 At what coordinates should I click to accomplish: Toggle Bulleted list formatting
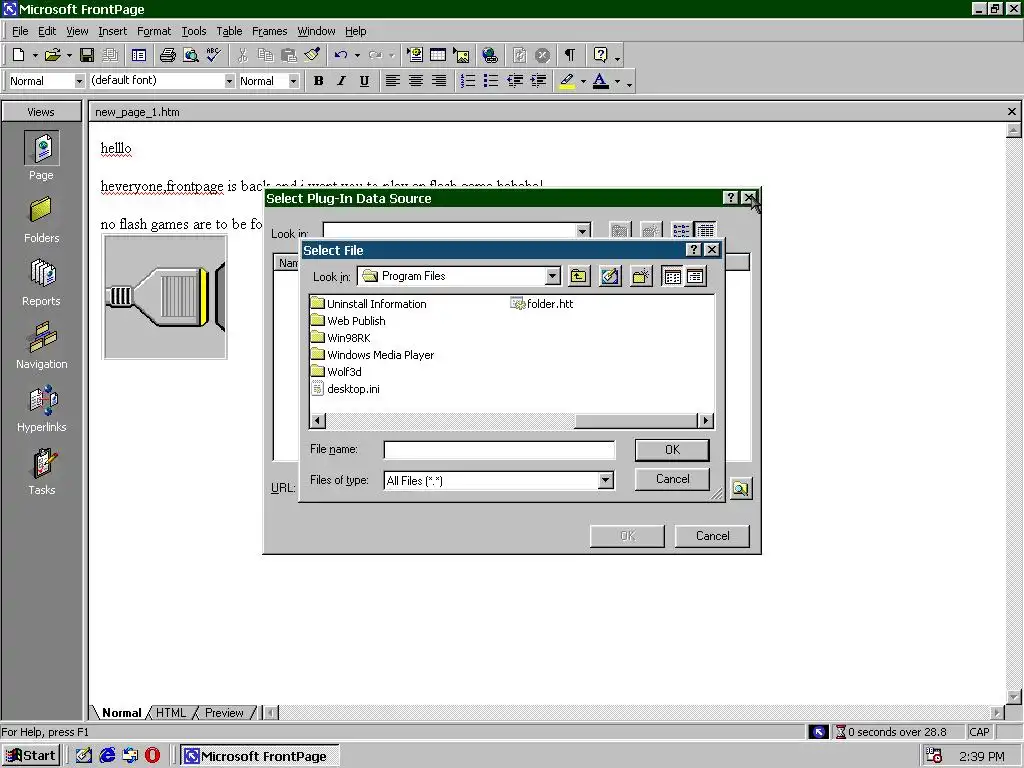[x=491, y=81]
